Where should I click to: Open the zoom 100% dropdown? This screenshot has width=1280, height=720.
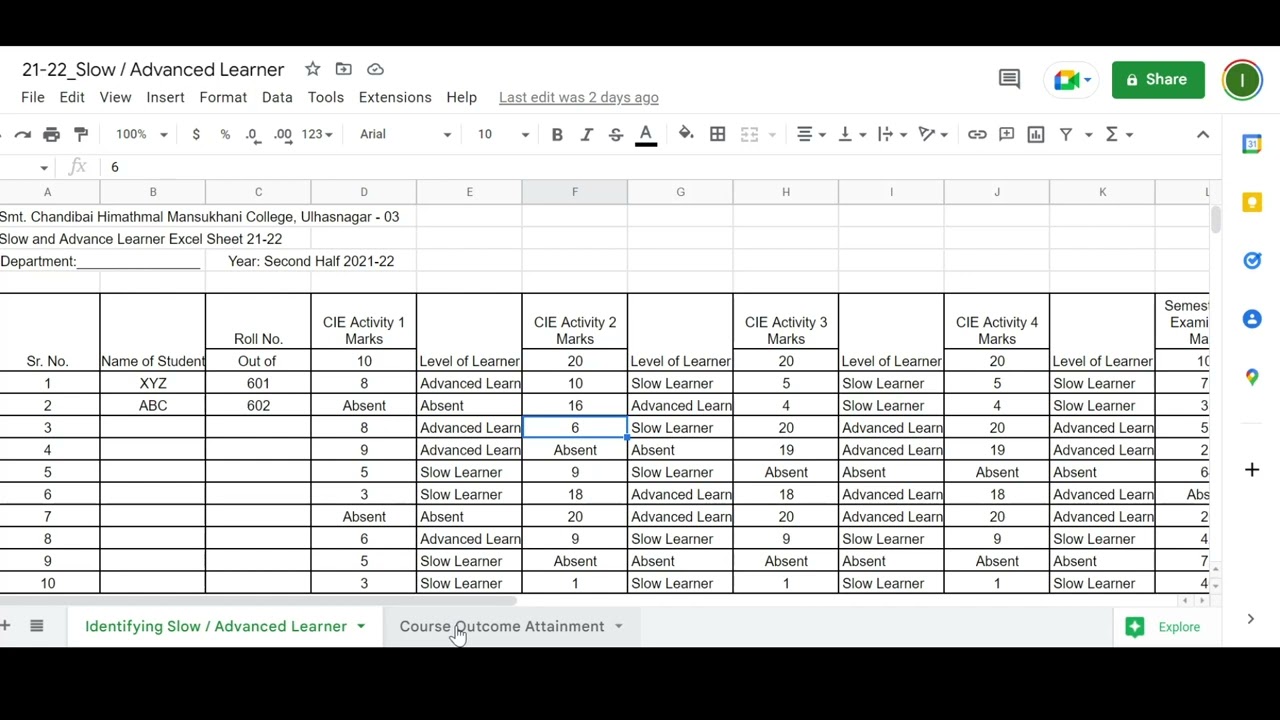pyautogui.click(x=141, y=134)
